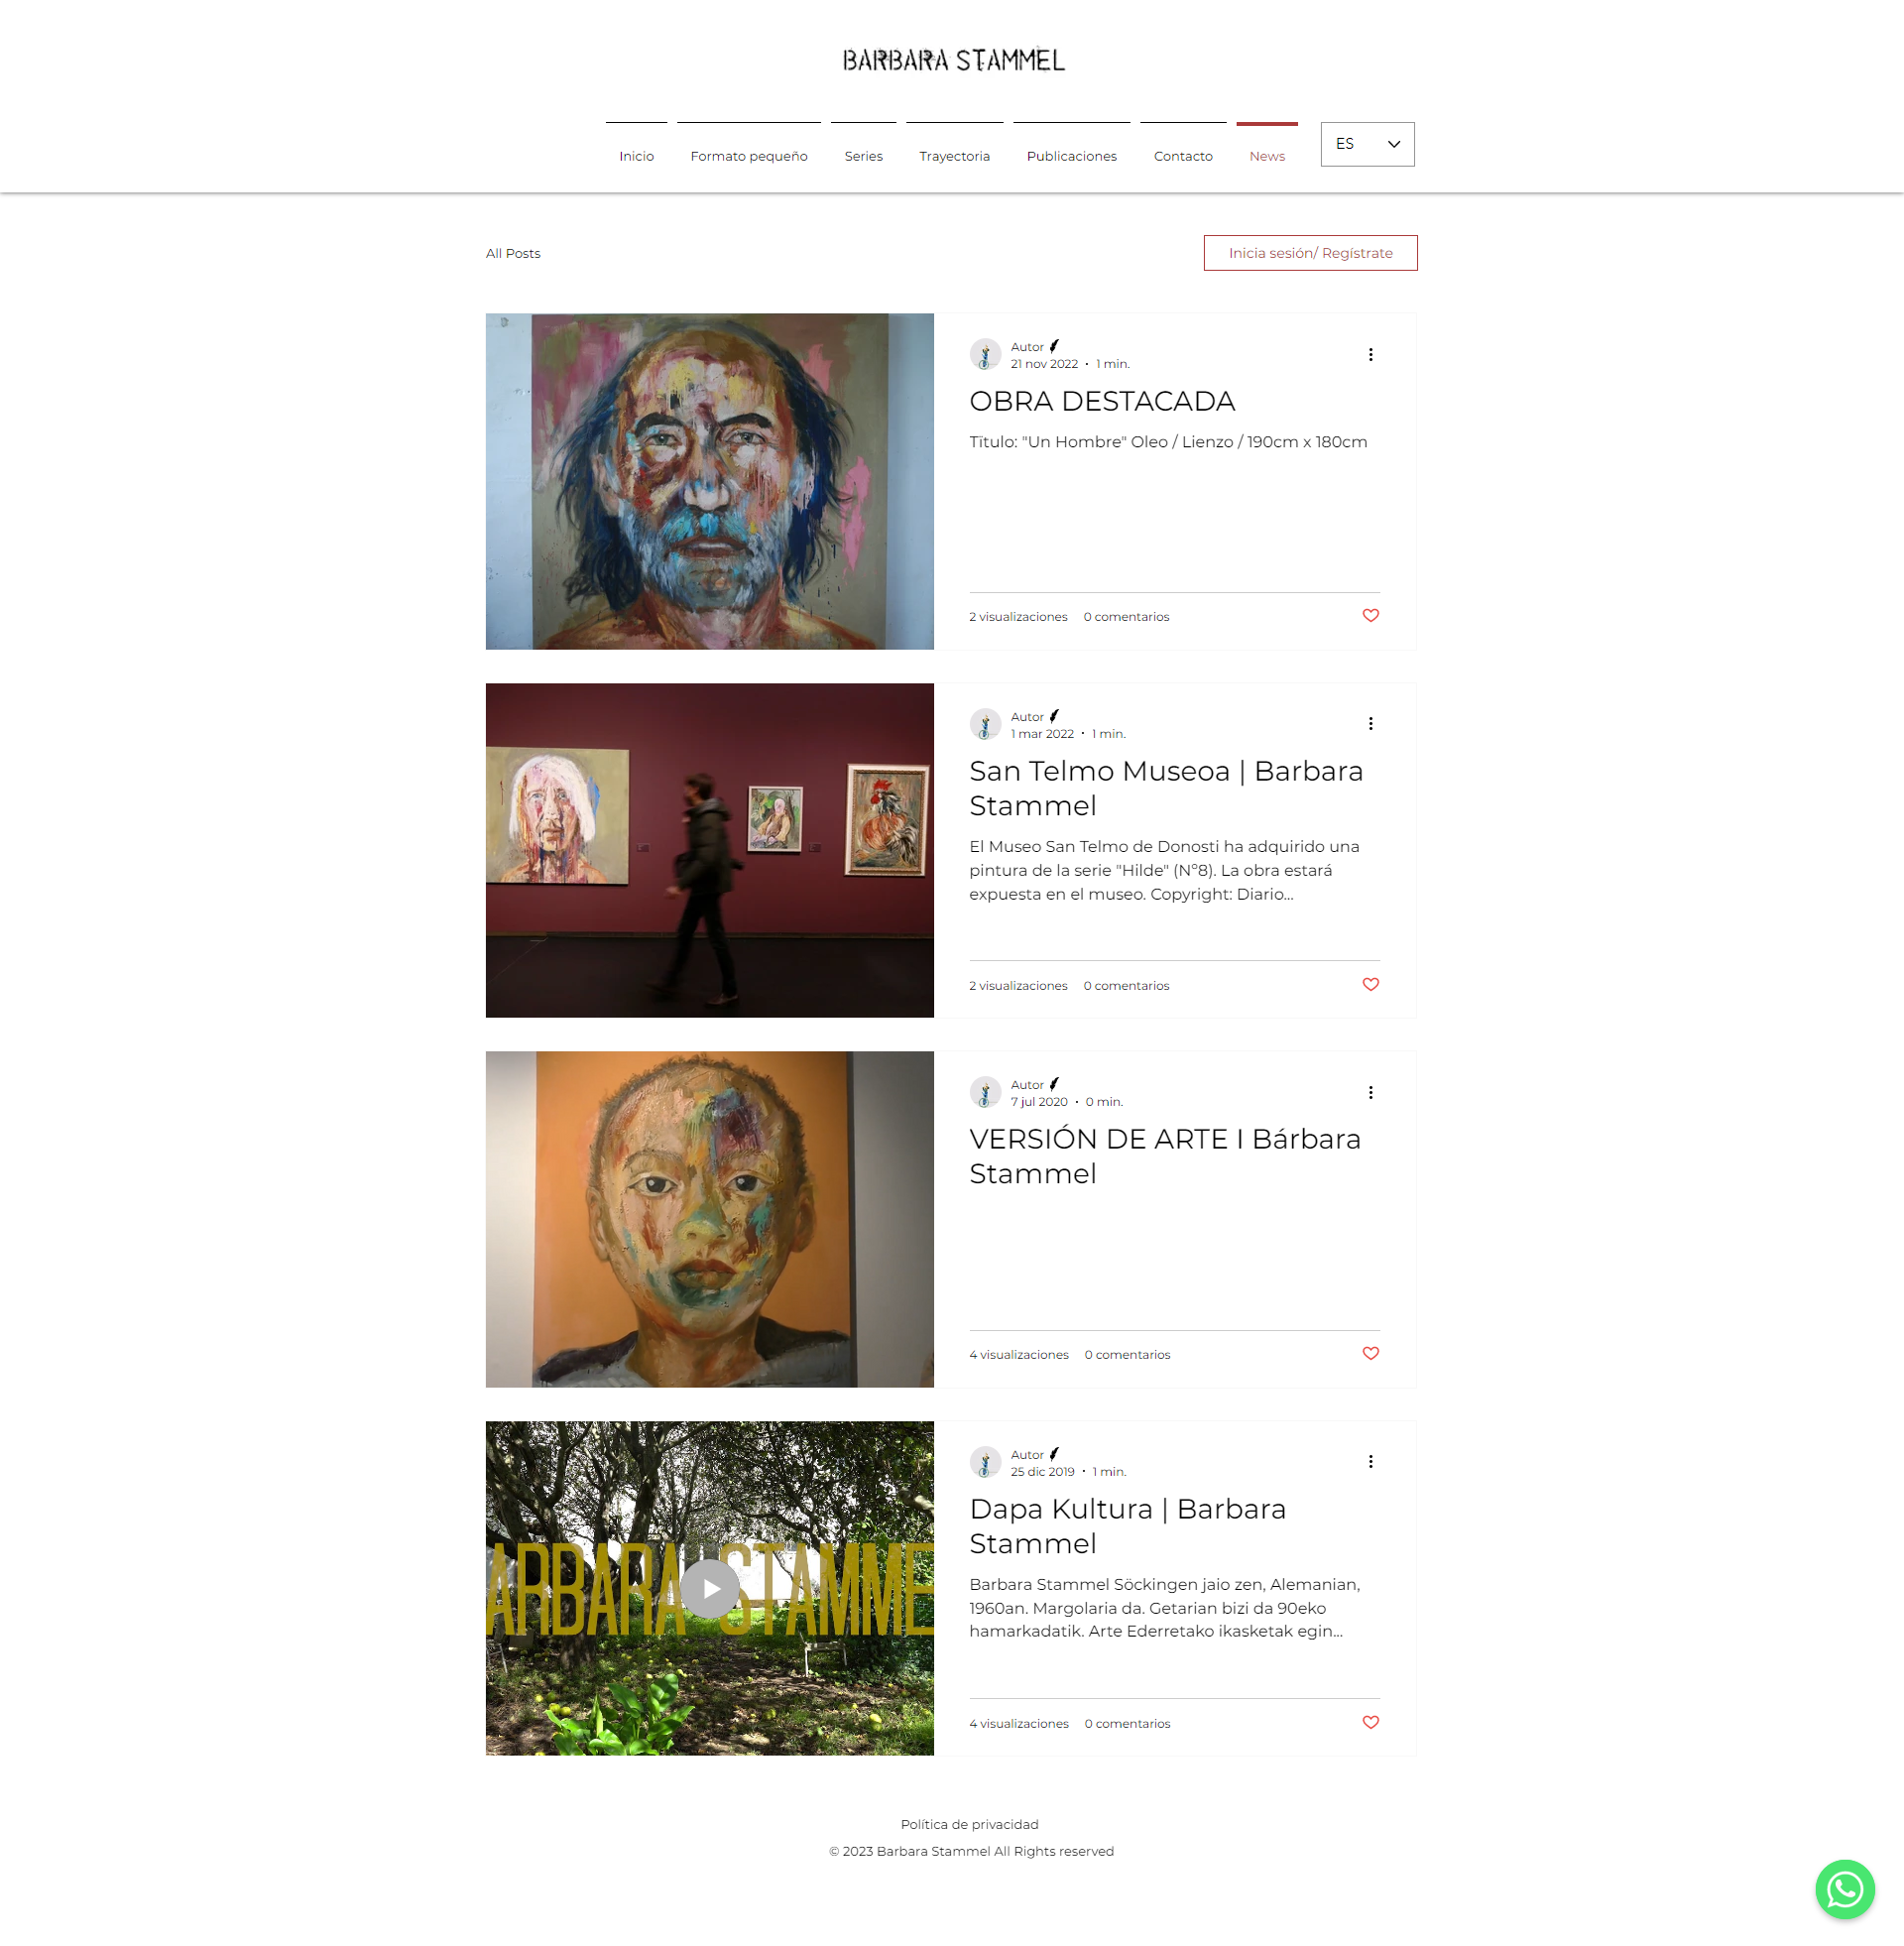Open more actions for OBRA DESTACADA post

(1370, 355)
